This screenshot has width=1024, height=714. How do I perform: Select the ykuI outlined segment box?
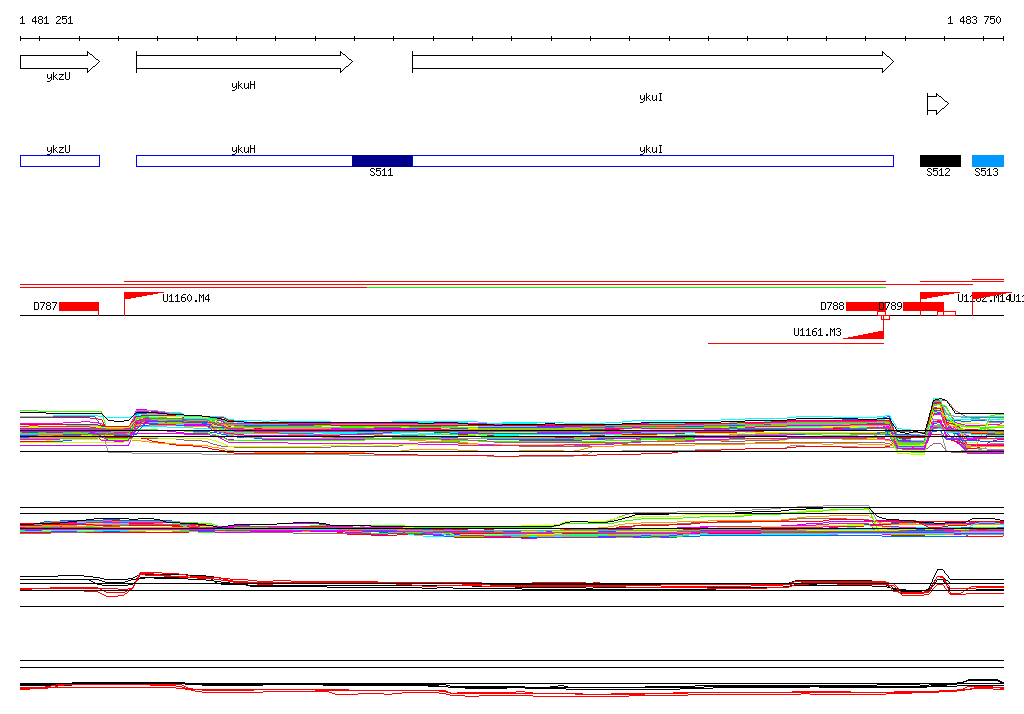click(x=652, y=161)
